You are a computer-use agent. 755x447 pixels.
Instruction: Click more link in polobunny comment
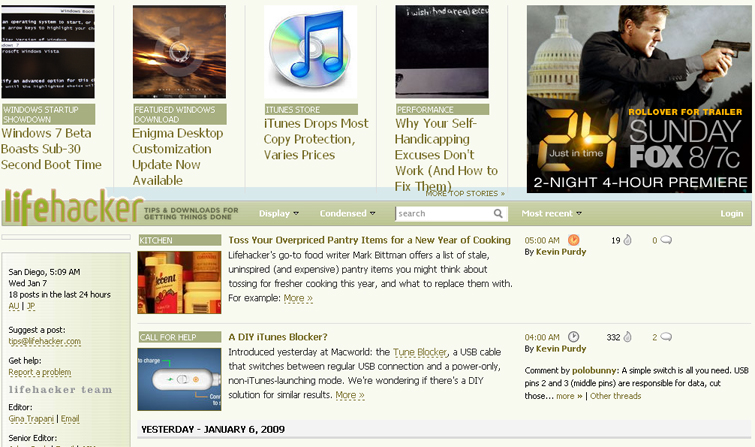click(569, 396)
